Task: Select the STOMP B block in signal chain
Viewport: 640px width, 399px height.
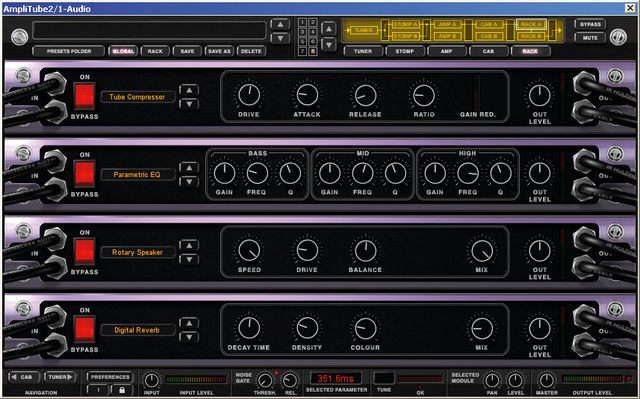Action: pyautogui.click(x=405, y=36)
